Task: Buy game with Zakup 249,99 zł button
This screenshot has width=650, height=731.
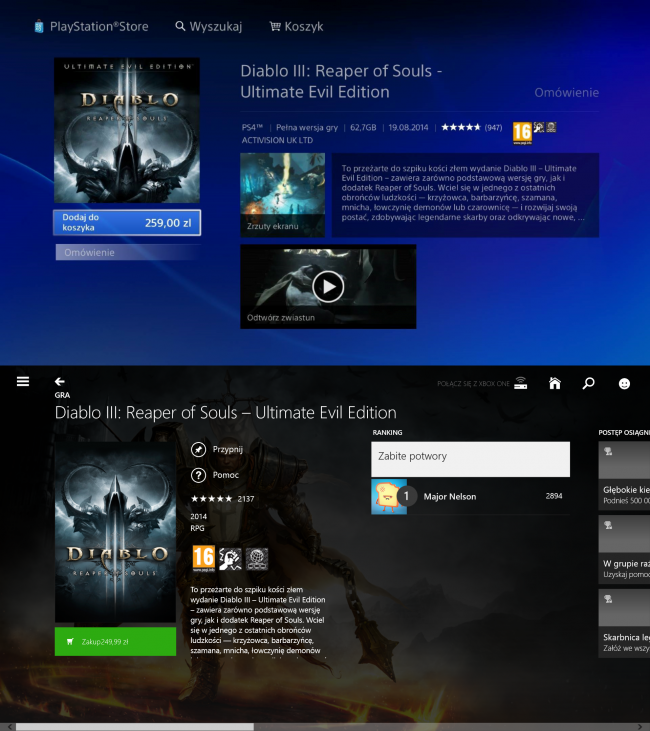Action: click(x=115, y=641)
